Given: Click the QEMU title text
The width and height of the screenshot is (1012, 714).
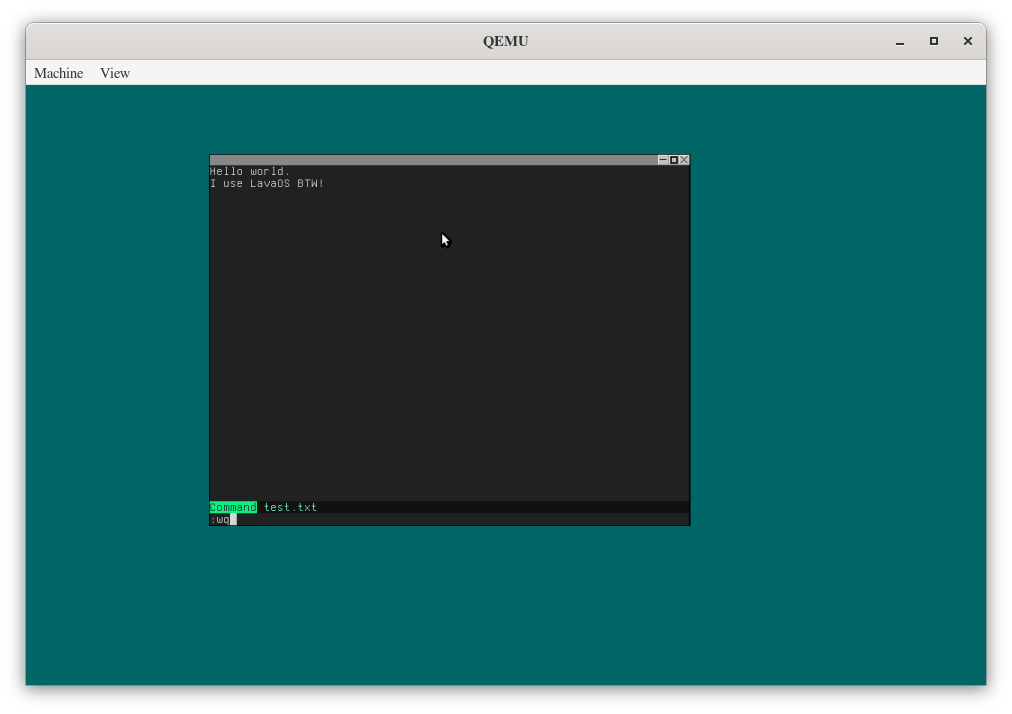Looking at the screenshot, I should [506, 41].
